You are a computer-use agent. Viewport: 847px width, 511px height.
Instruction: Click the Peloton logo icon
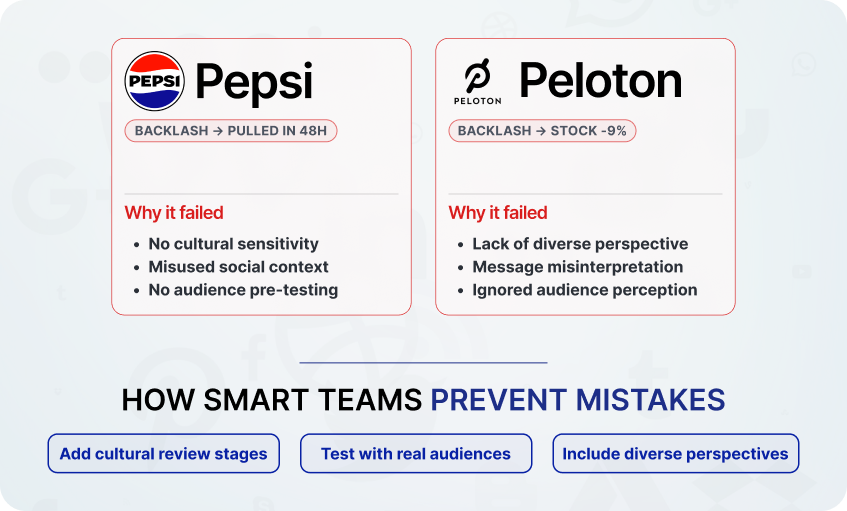coord(477,80)
